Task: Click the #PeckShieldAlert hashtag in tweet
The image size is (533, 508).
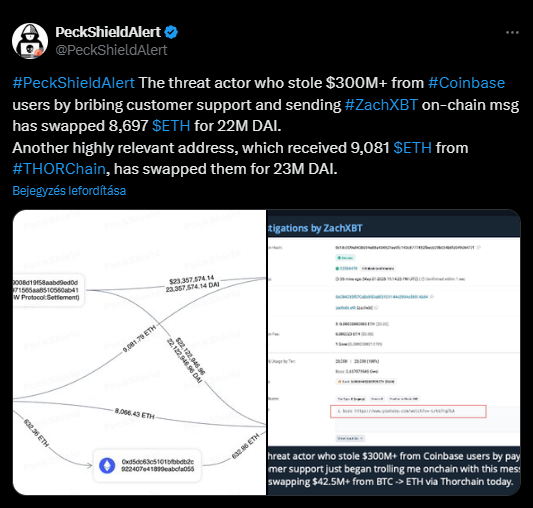Action: pyautogui.click(x=73, y=83)
